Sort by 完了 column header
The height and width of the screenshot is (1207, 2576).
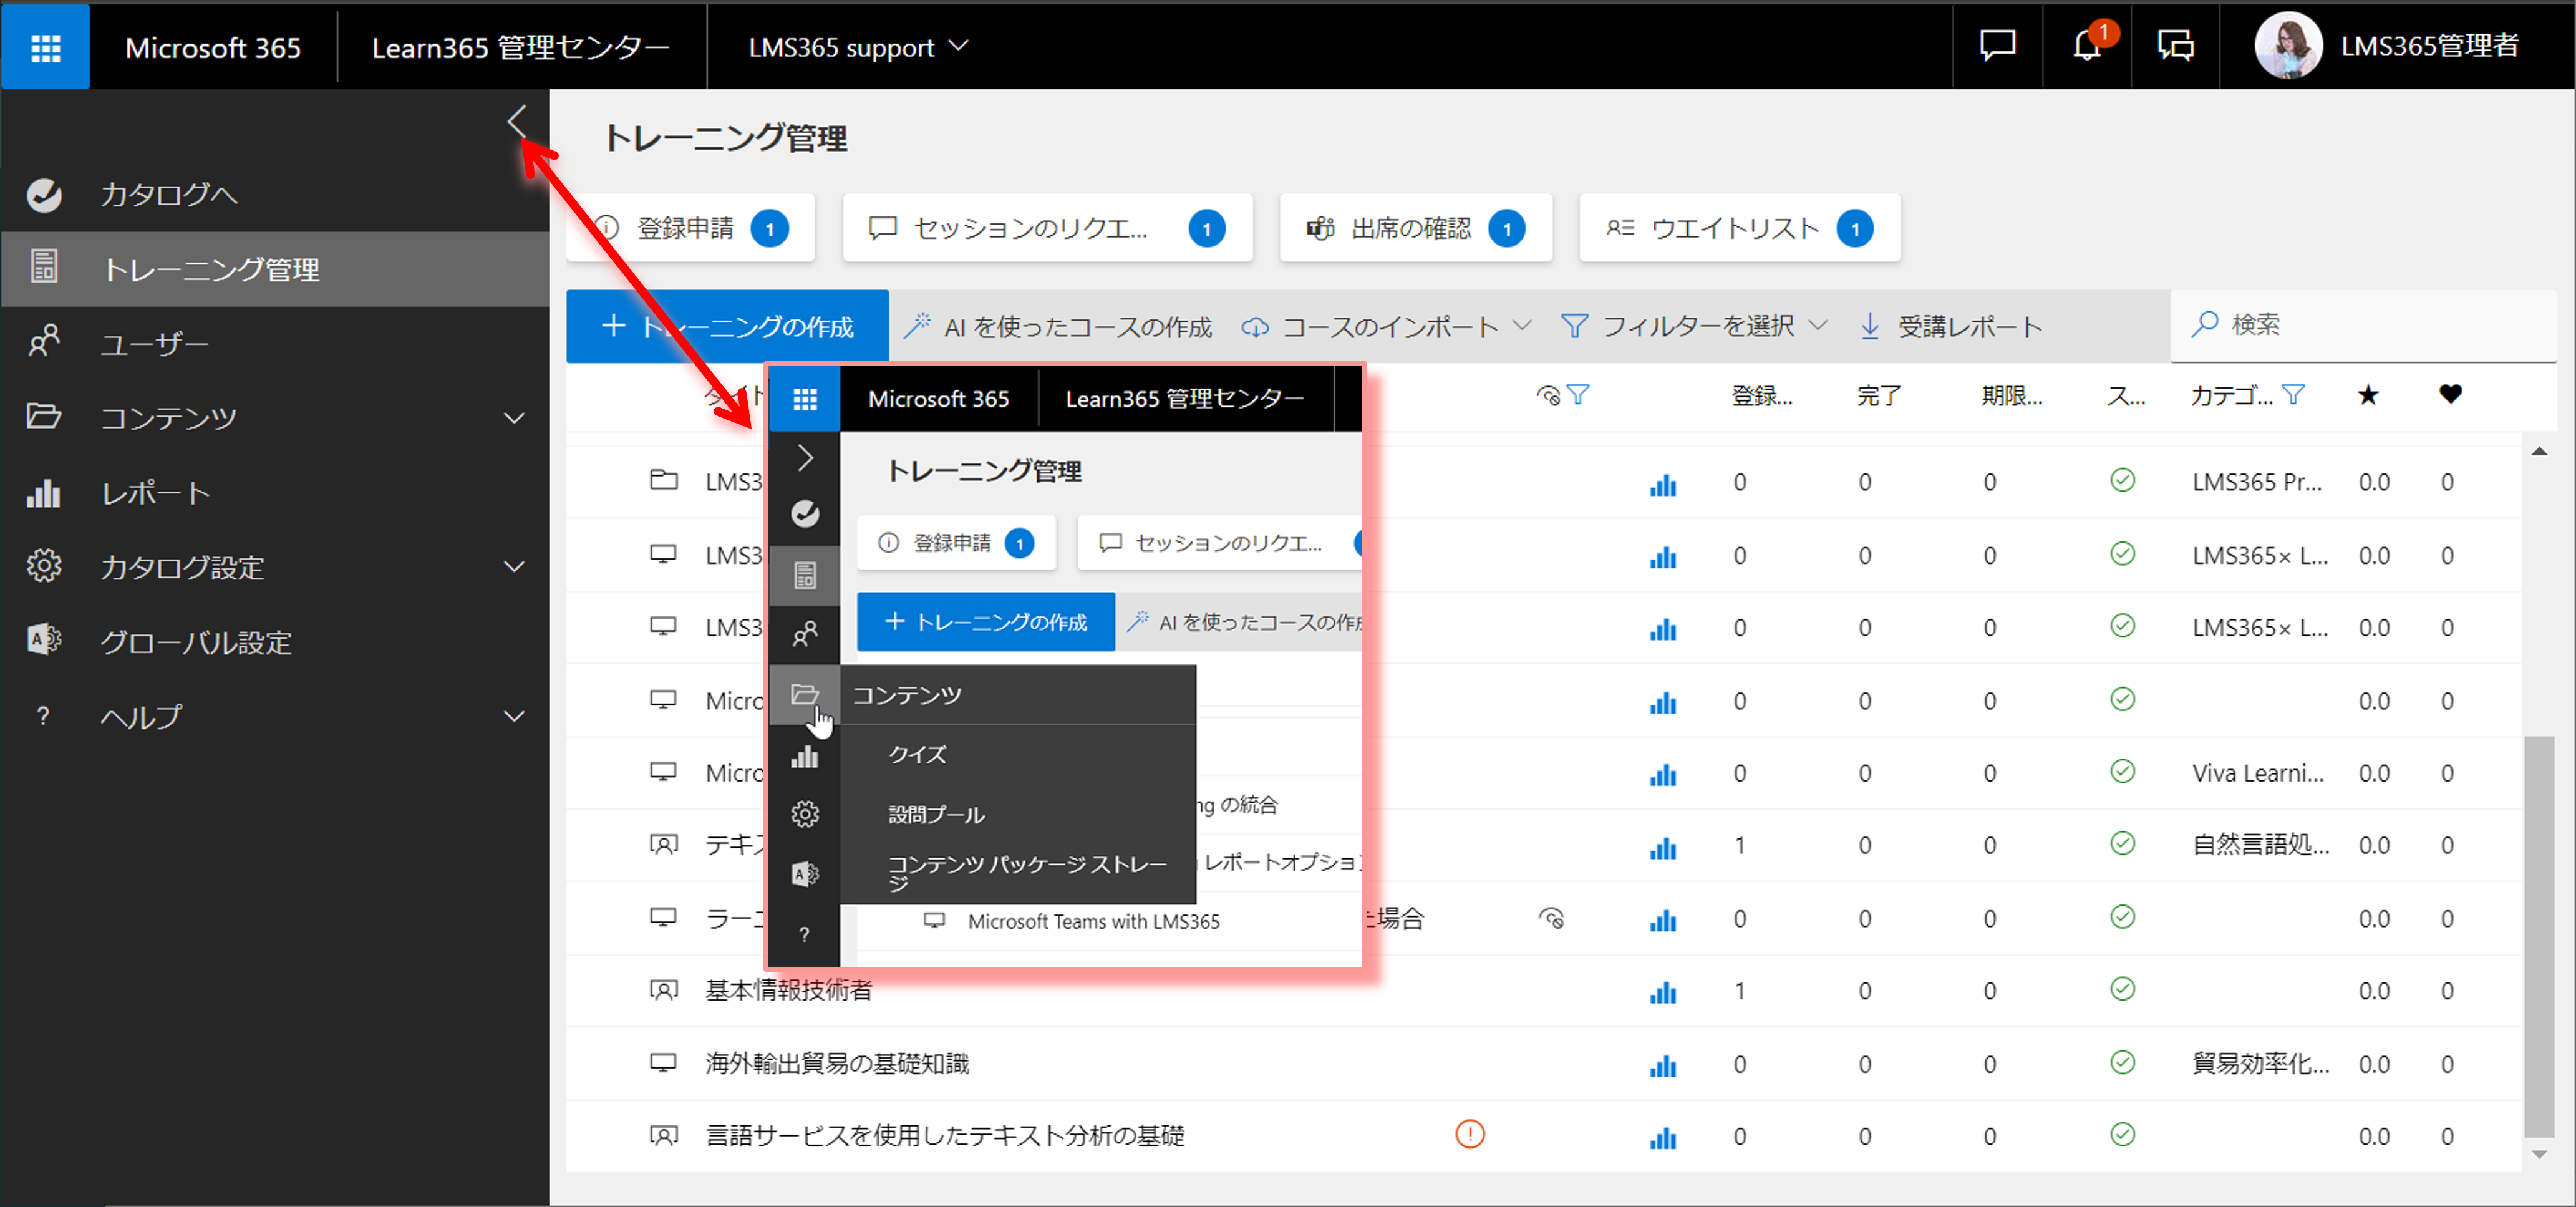[x=1879, y=396]
